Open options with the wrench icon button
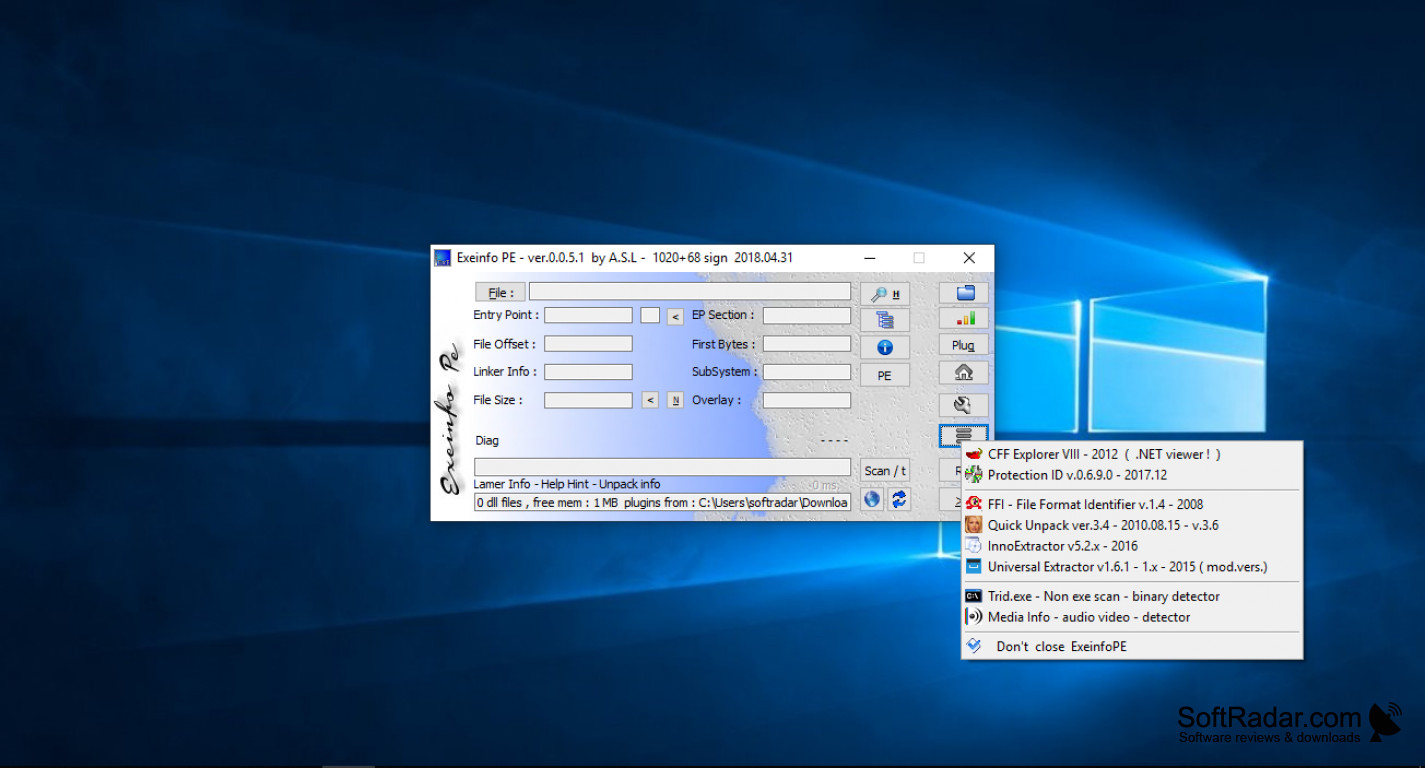The width and height of the screenshot is (1425, 768). 964,405
